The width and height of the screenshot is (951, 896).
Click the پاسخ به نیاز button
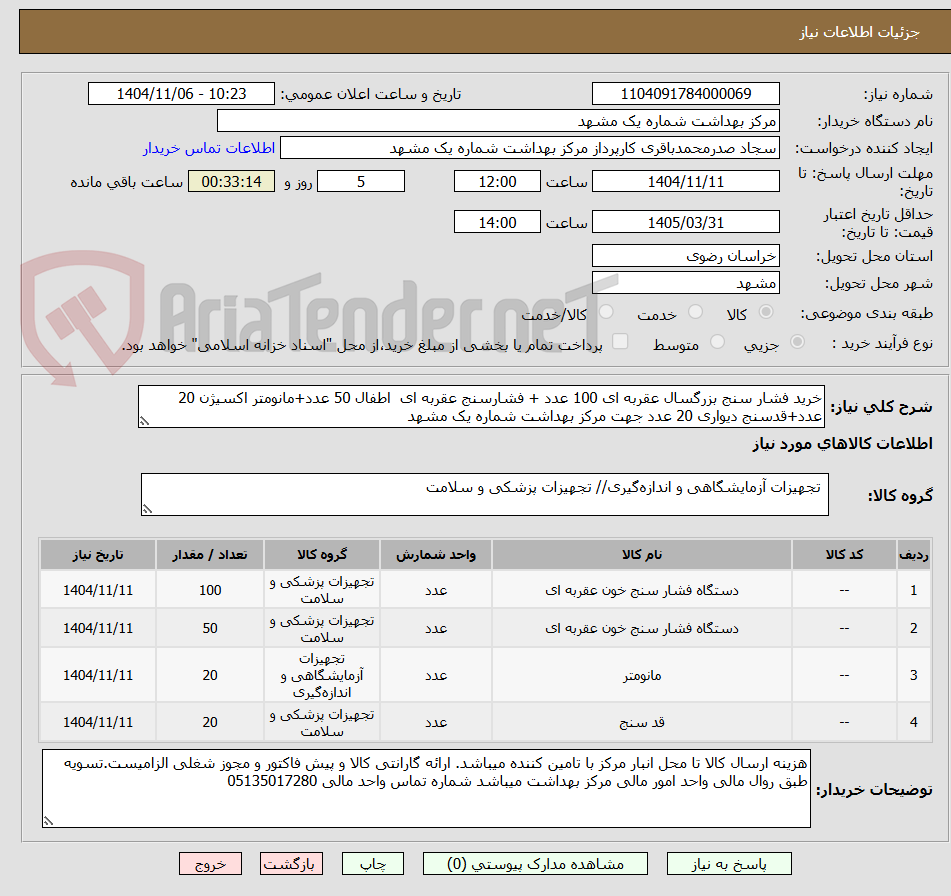(729, 864)
